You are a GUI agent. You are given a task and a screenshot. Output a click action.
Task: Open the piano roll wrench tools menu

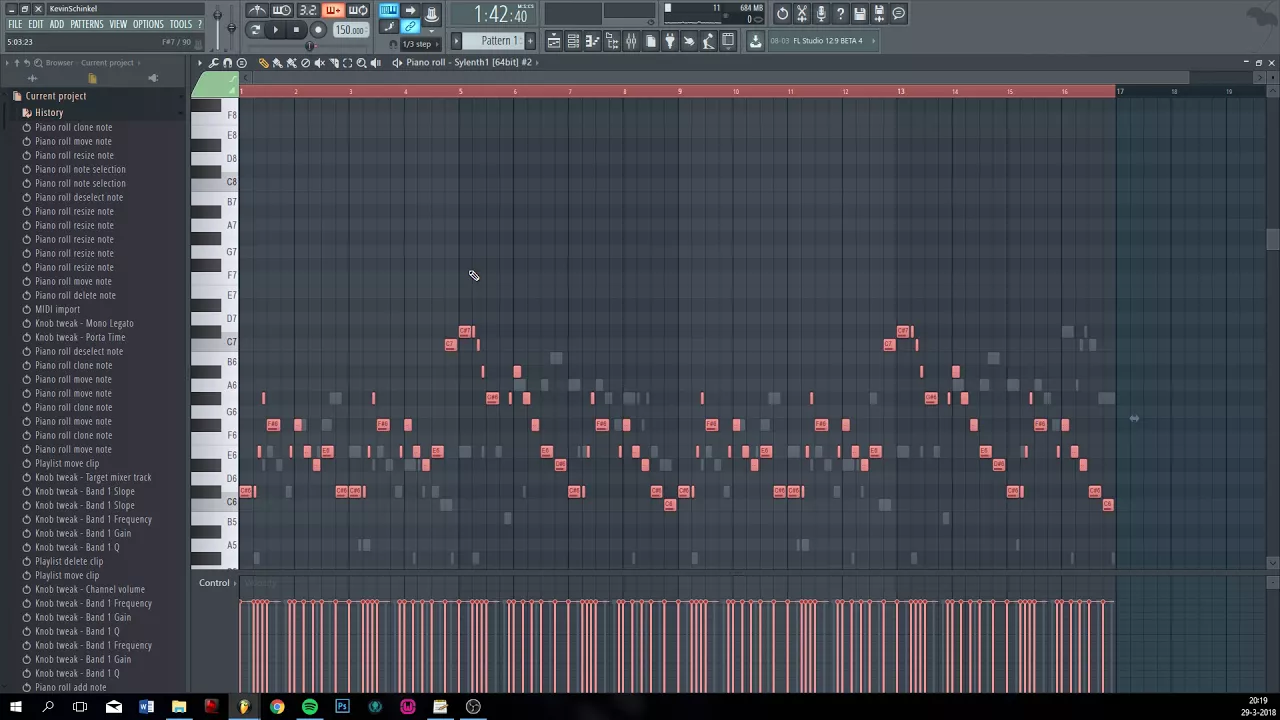click(214, 62)
